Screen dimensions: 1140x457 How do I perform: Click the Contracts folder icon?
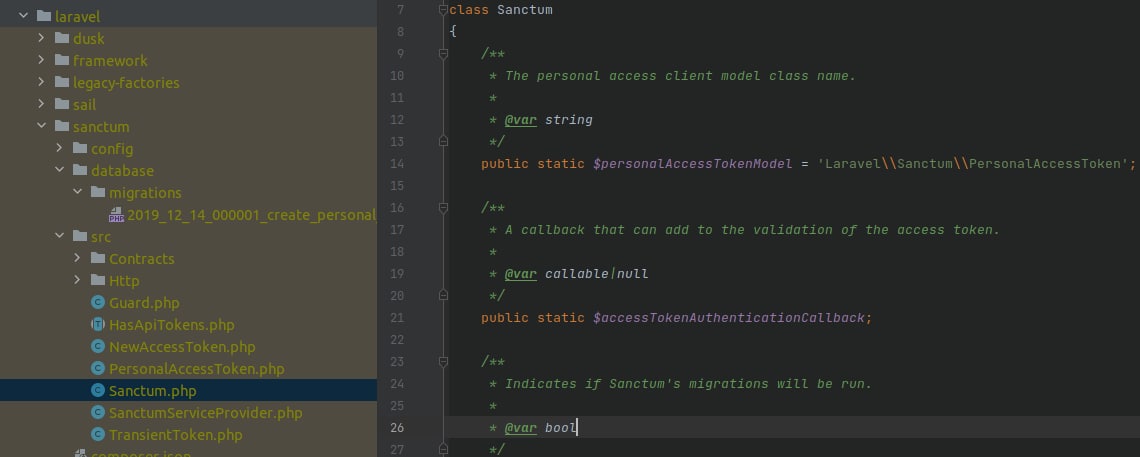tap(98, 258)
